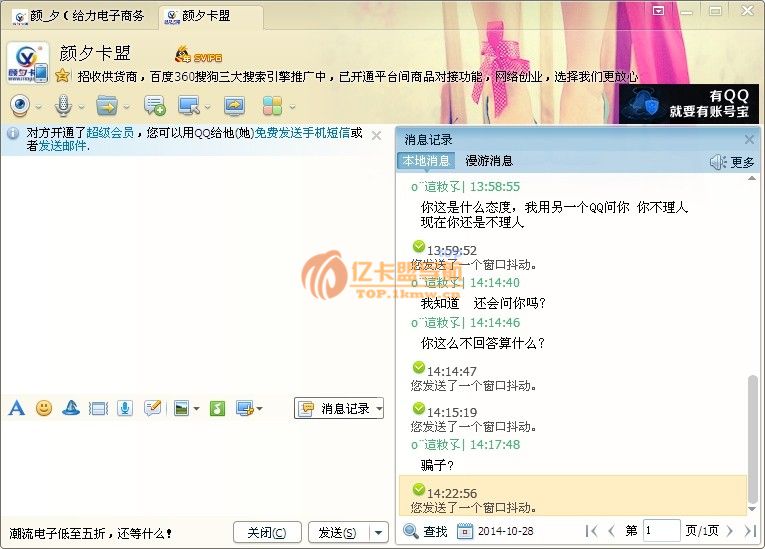Click the voice message microphone icon
The height and width of the screenshot is (549, 765).
pos(125,408)
